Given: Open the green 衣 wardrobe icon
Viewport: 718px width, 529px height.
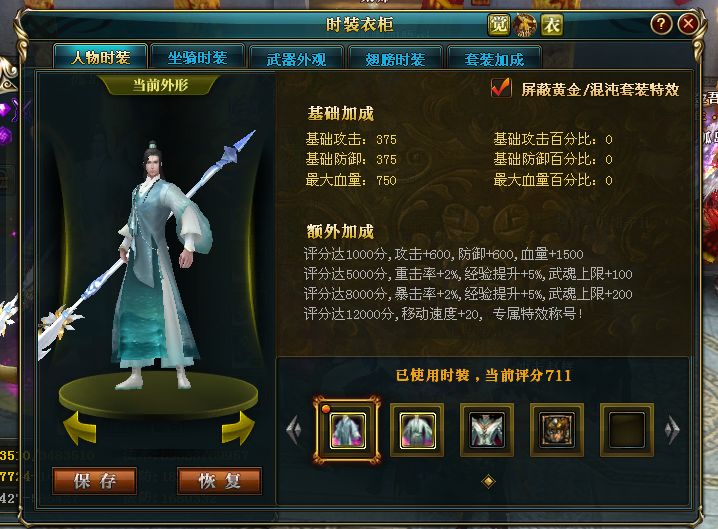Looking at the screenshot, I should click(552, 25).
